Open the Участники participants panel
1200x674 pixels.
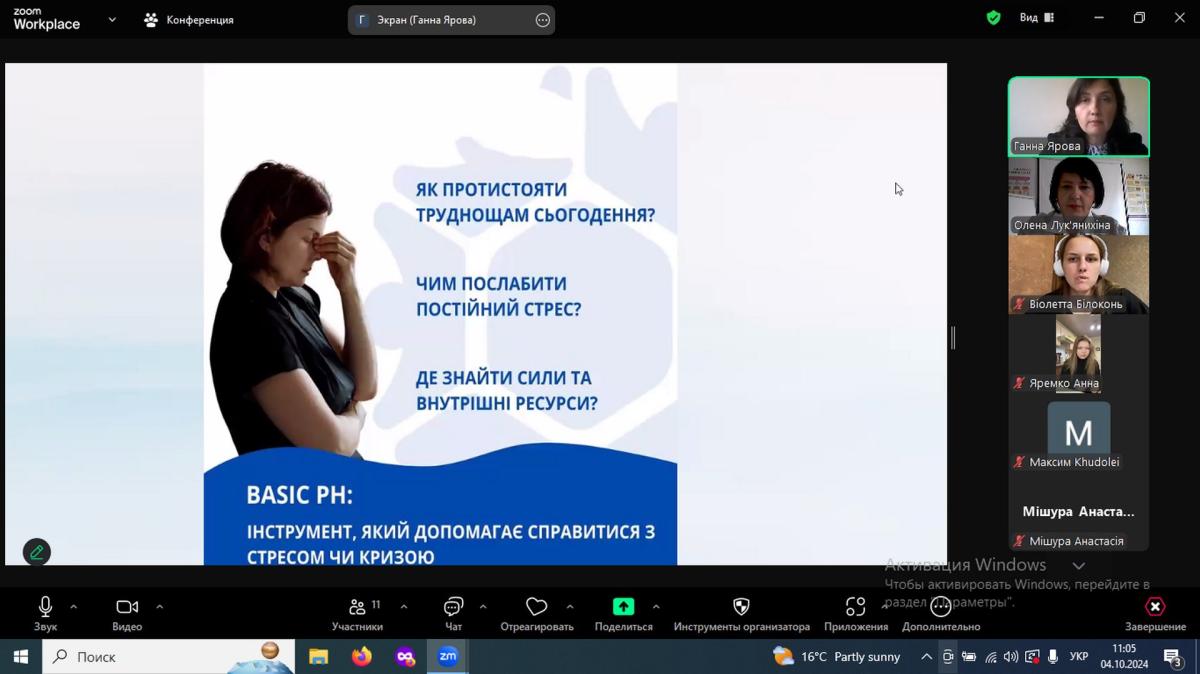[x=358, y=614]
